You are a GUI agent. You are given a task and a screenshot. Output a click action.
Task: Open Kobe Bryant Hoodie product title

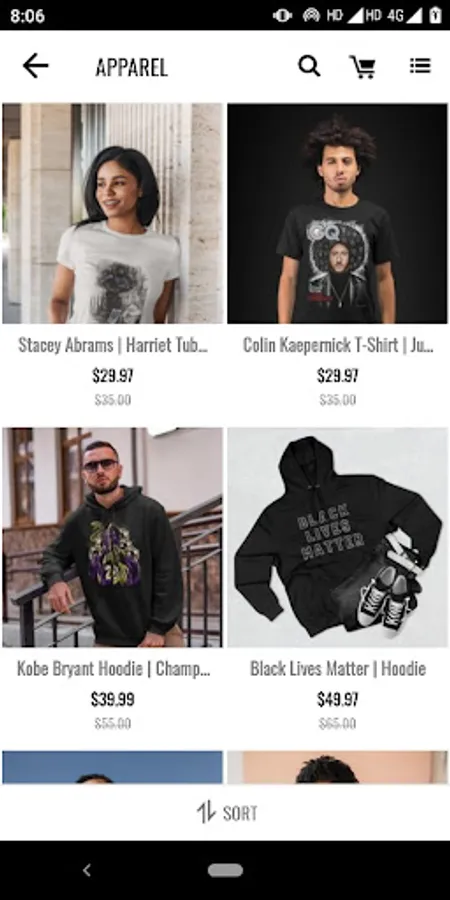pos(112,669)
